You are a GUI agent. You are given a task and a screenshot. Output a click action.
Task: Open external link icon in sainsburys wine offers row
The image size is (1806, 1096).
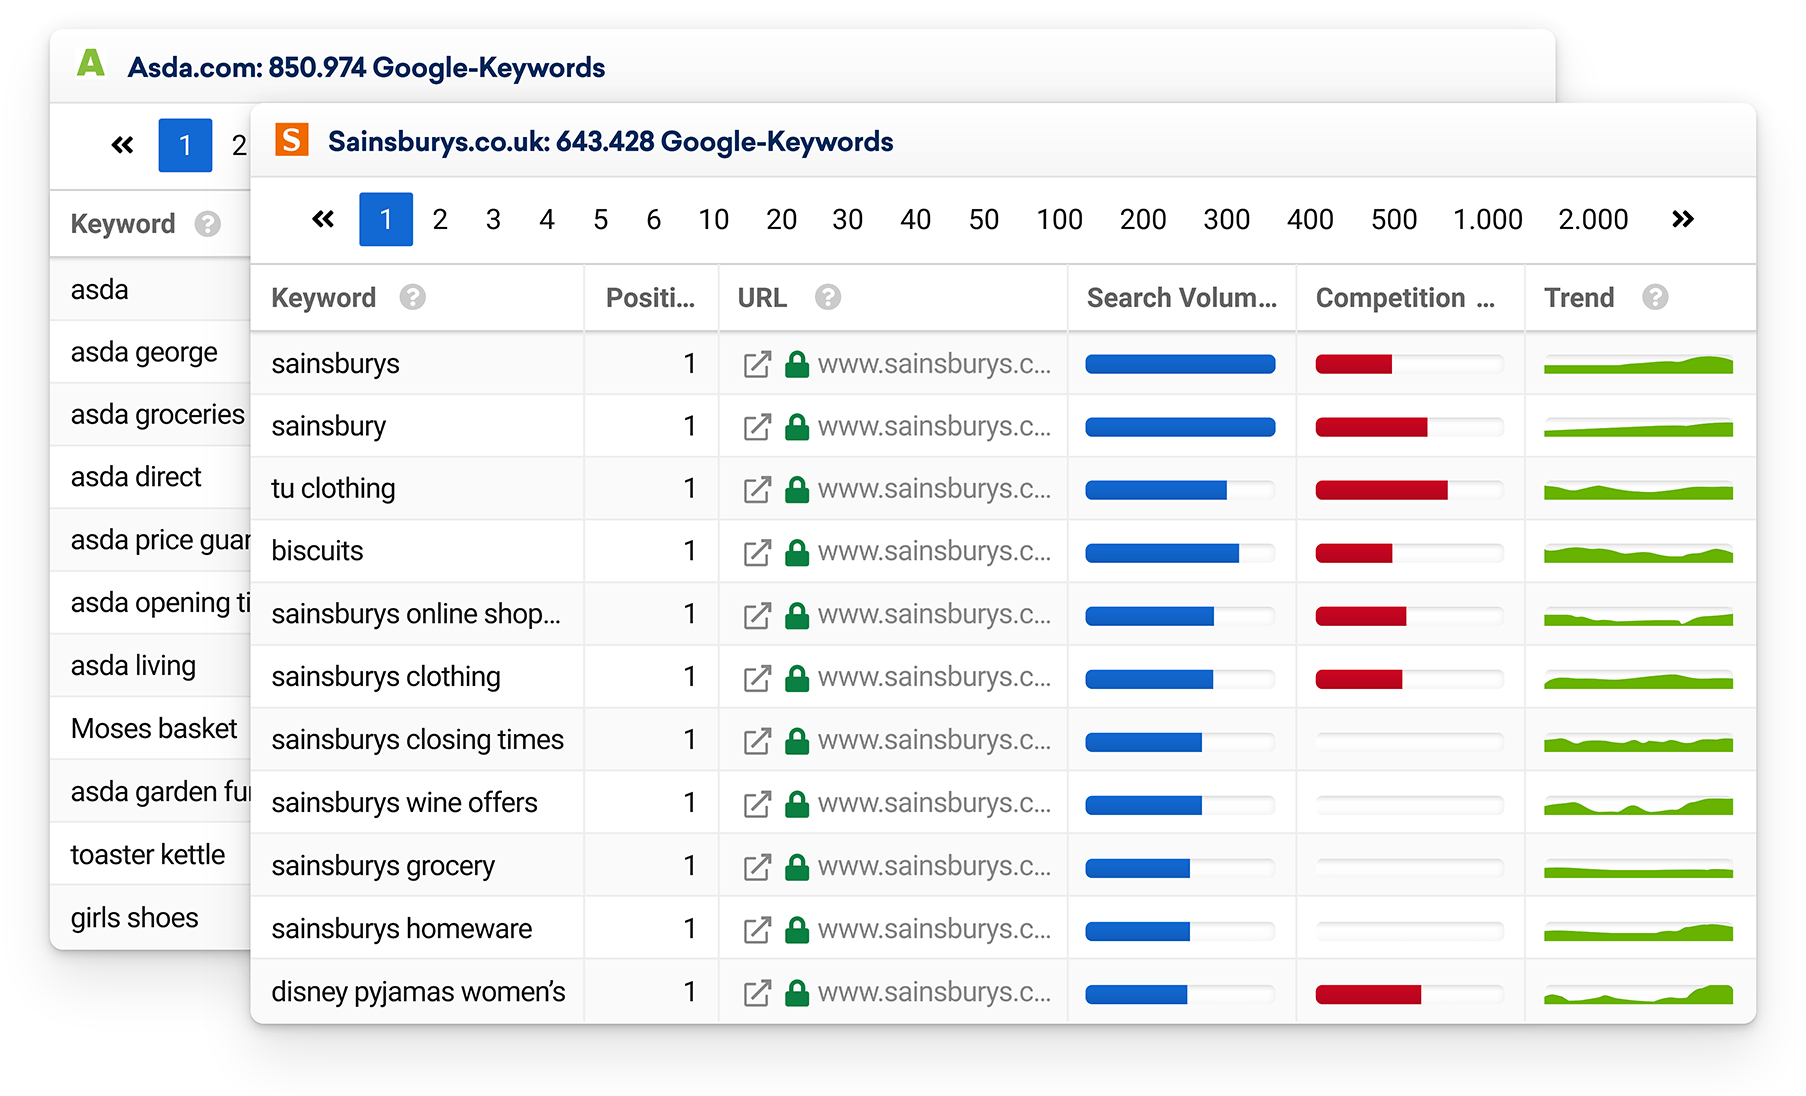[757, 803]
